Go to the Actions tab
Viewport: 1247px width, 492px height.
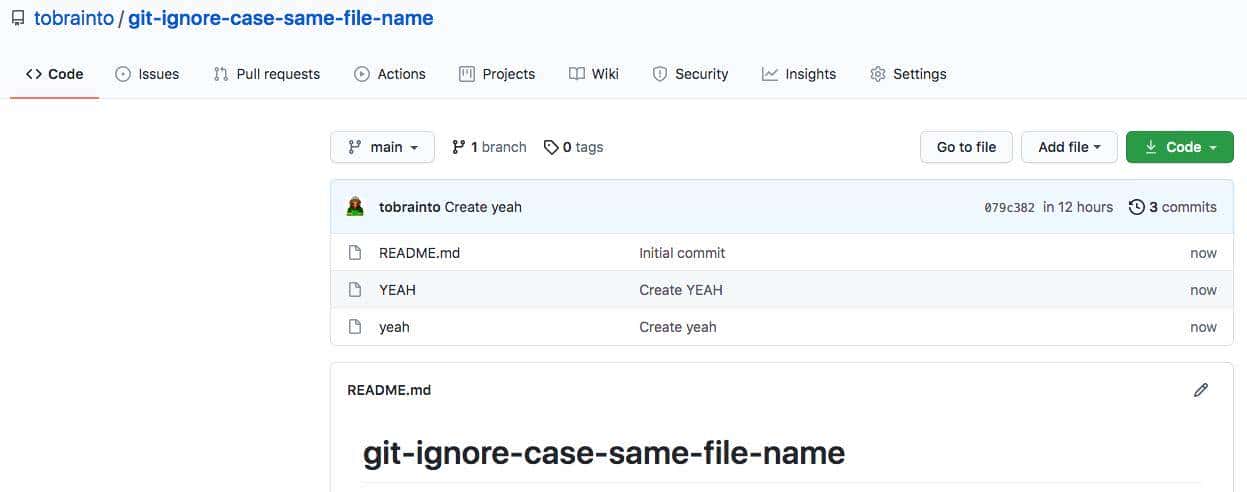(x=390, y=74)
